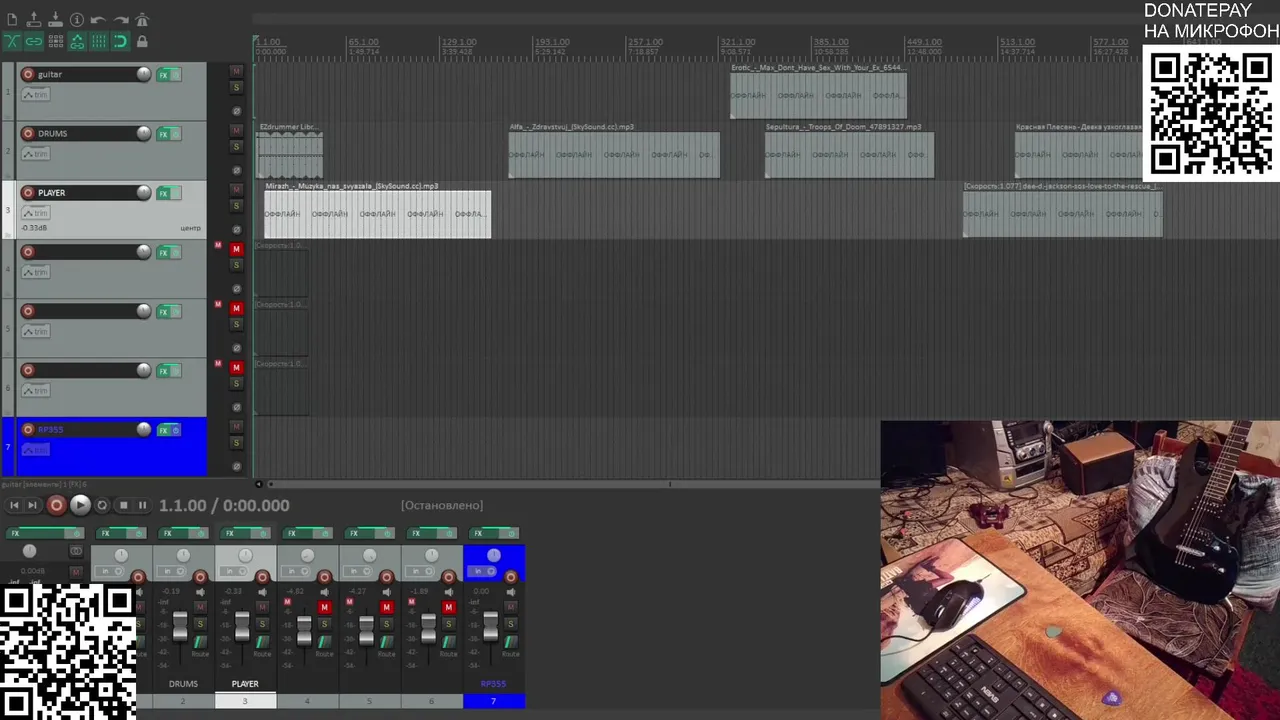Arm the DRUMS track for recording

[28, 133]
